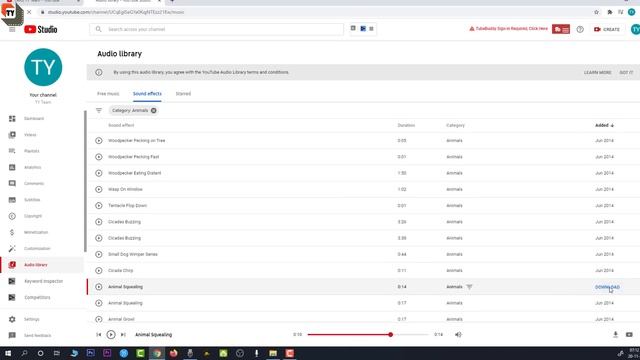Play Tentacle Flop Down sound
The image size is (640, 360).
[x=99, y=206]
